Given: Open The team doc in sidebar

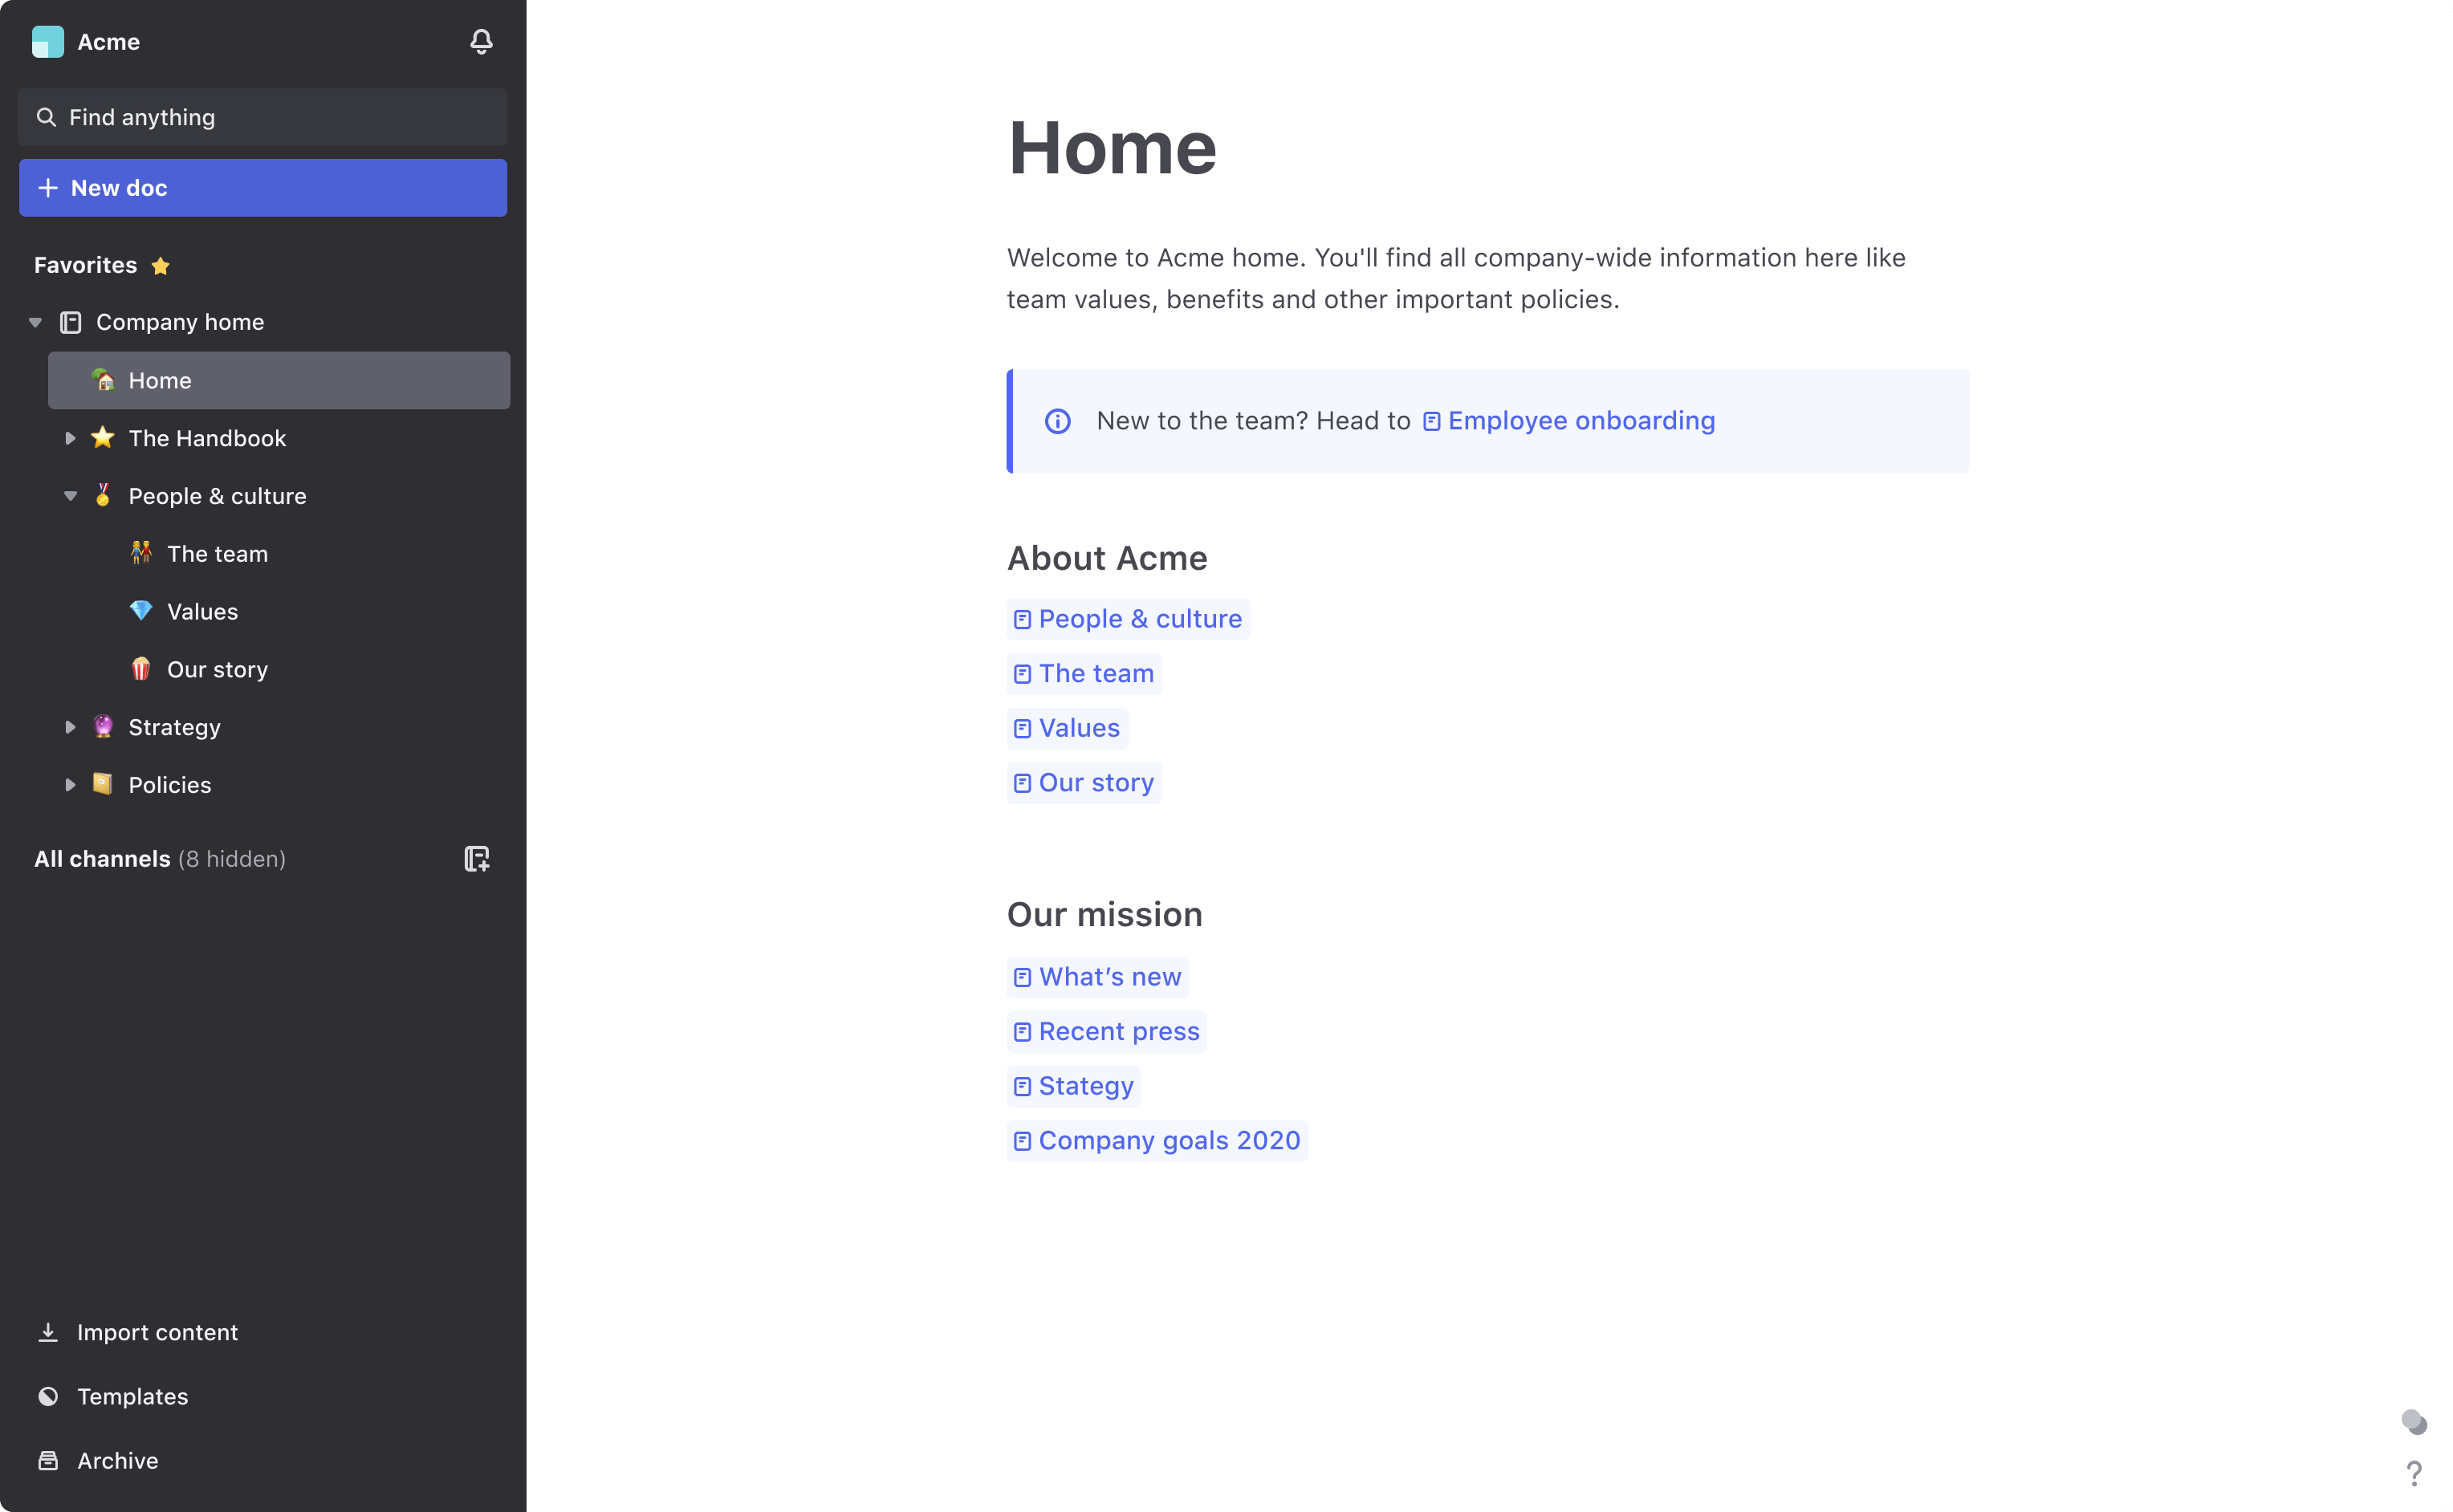Looking at the screenshot, I should [217, 554].
